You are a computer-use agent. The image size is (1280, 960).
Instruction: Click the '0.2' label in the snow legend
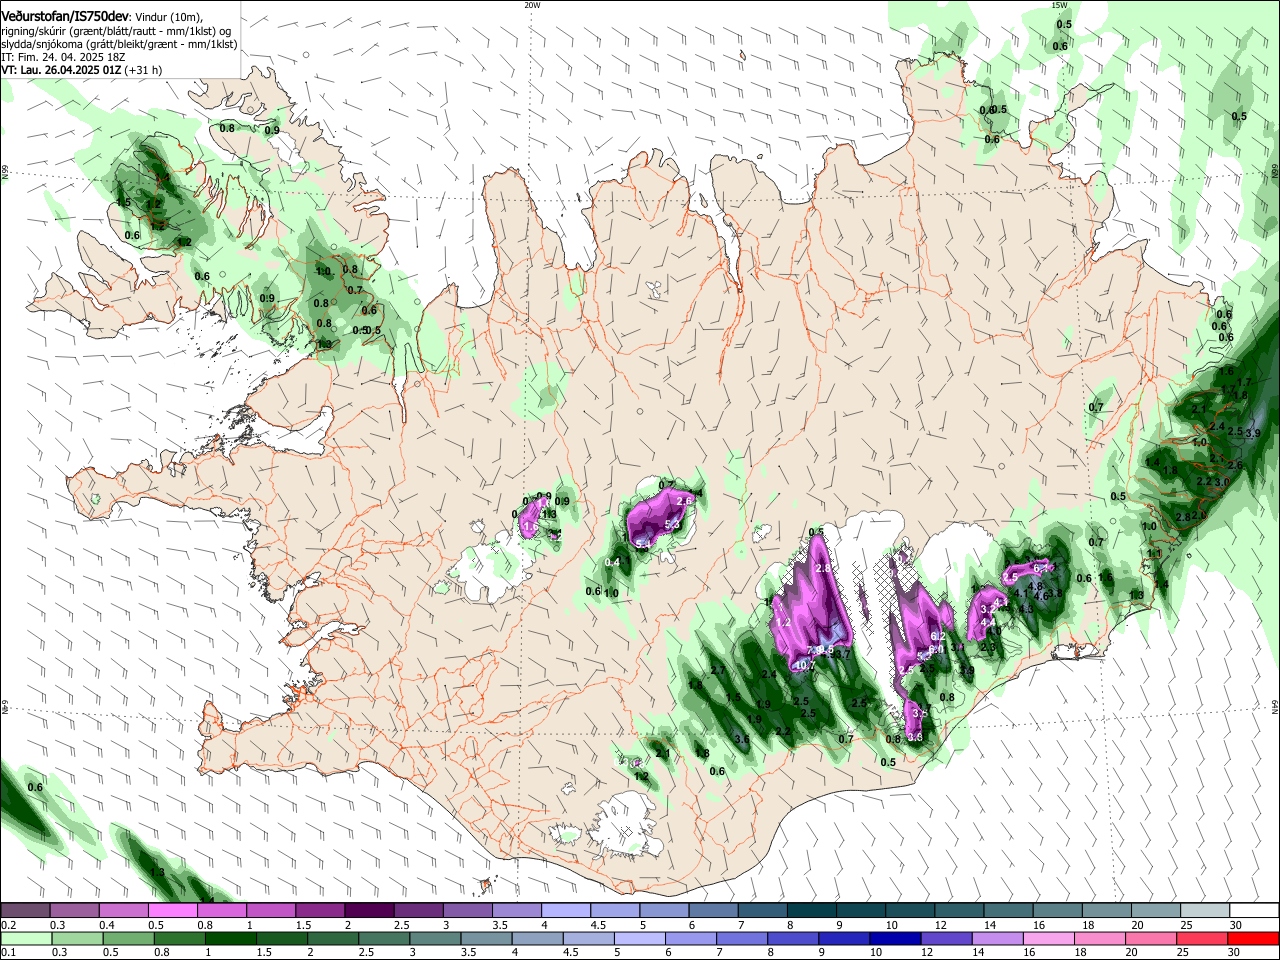point(8,926)
